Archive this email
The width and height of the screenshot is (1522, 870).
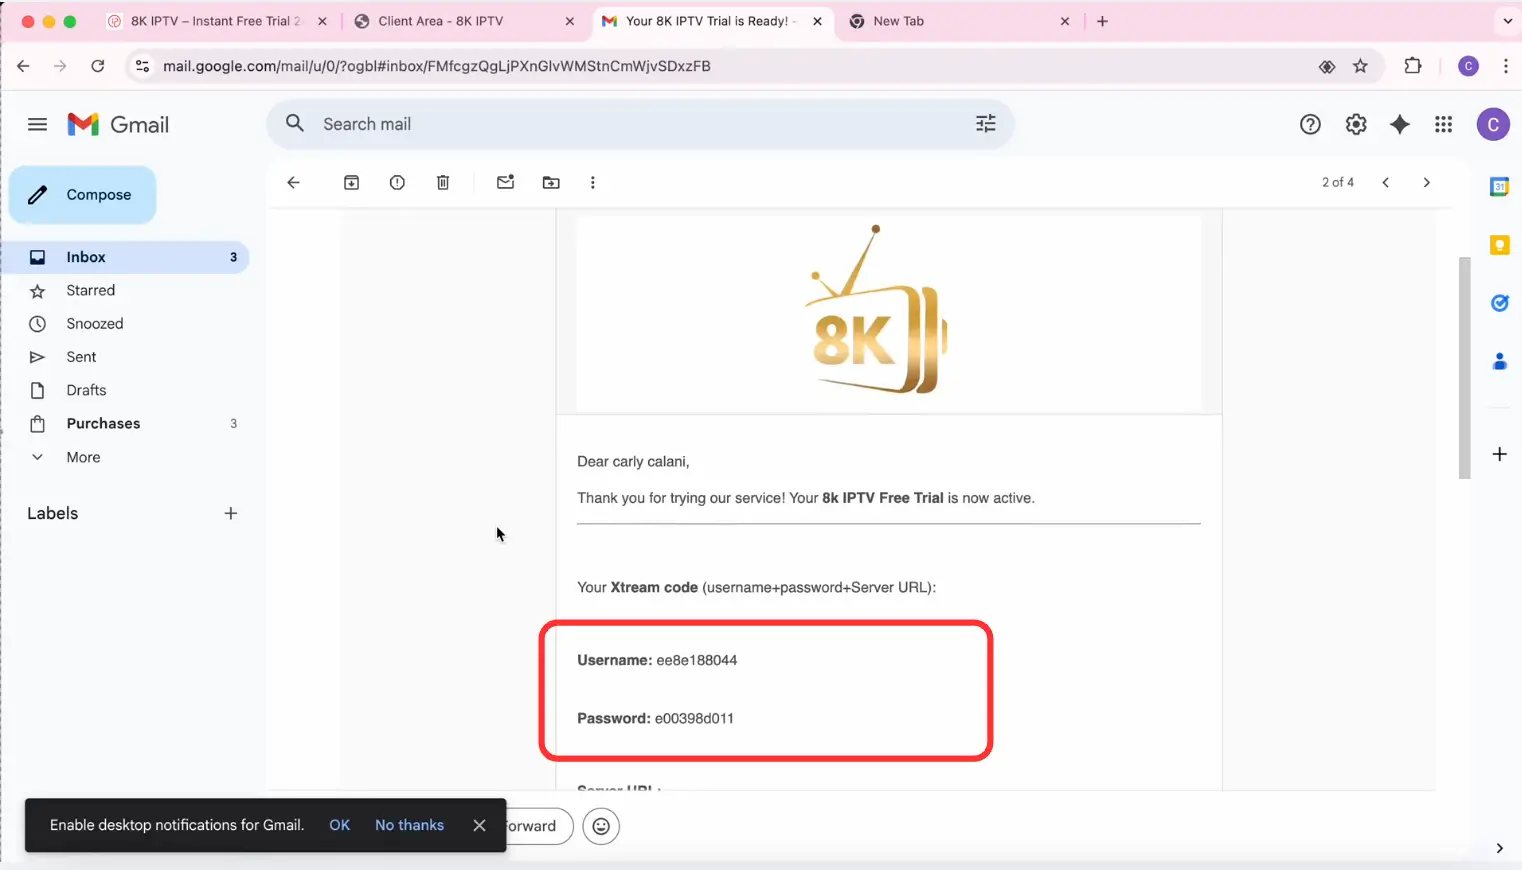pos(351,182)
